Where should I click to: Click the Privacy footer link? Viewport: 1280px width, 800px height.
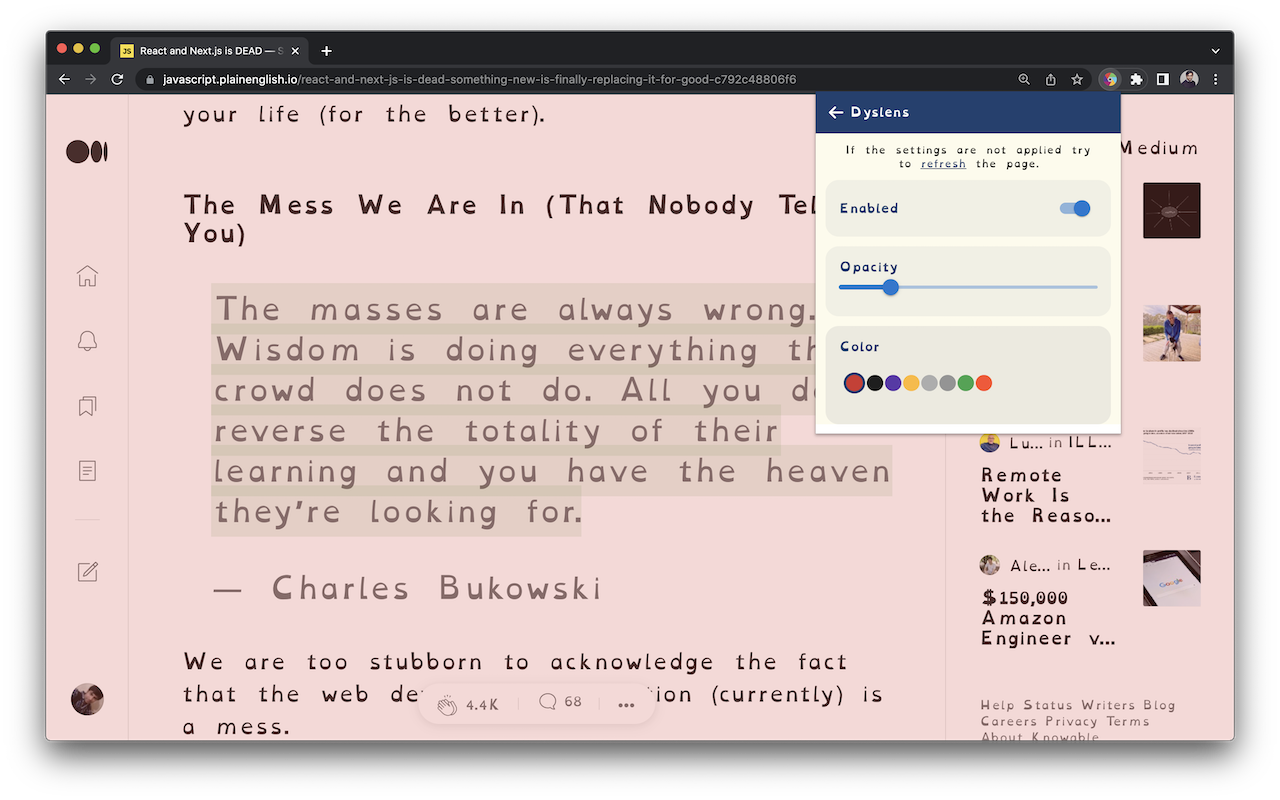(x=1072, y=721)
